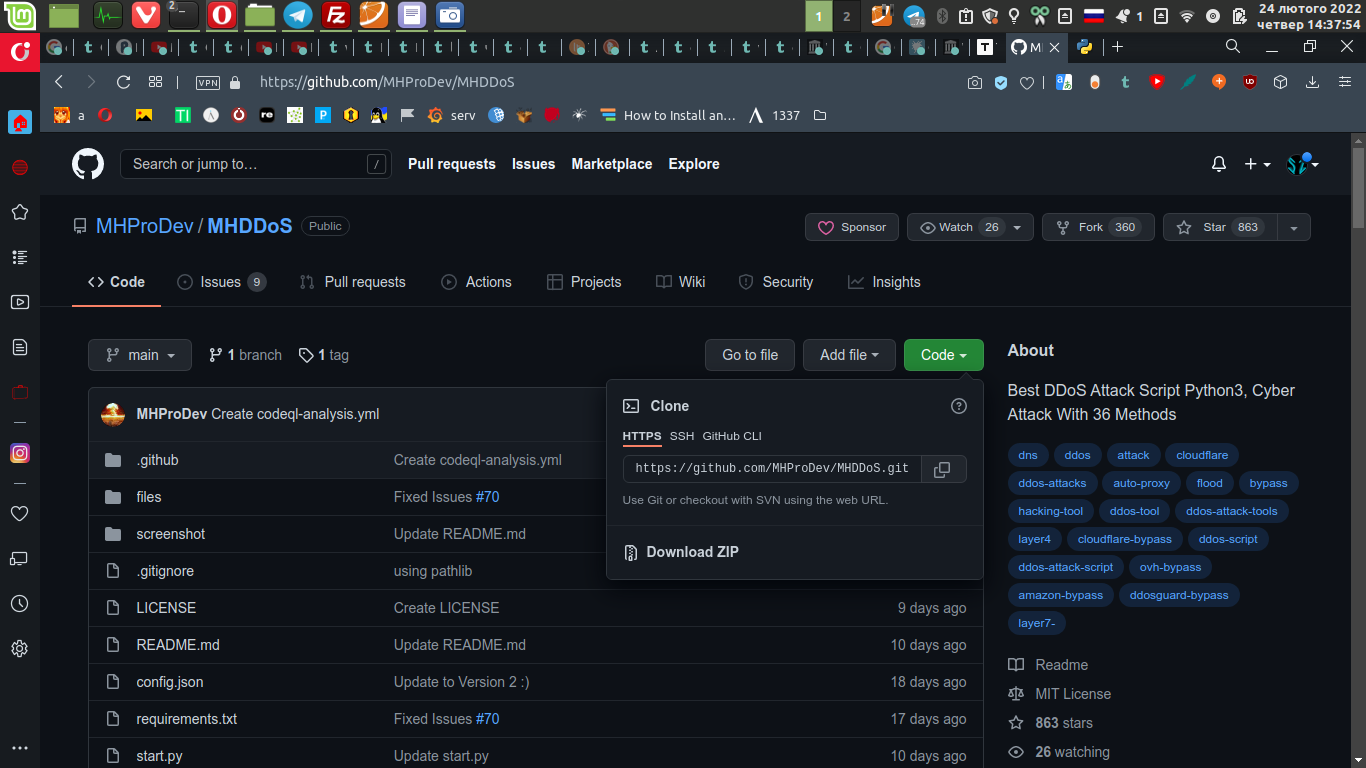Click Go to file button
Image resolution: width=1366 pixels, height=768 pixels.
[750, 355]
